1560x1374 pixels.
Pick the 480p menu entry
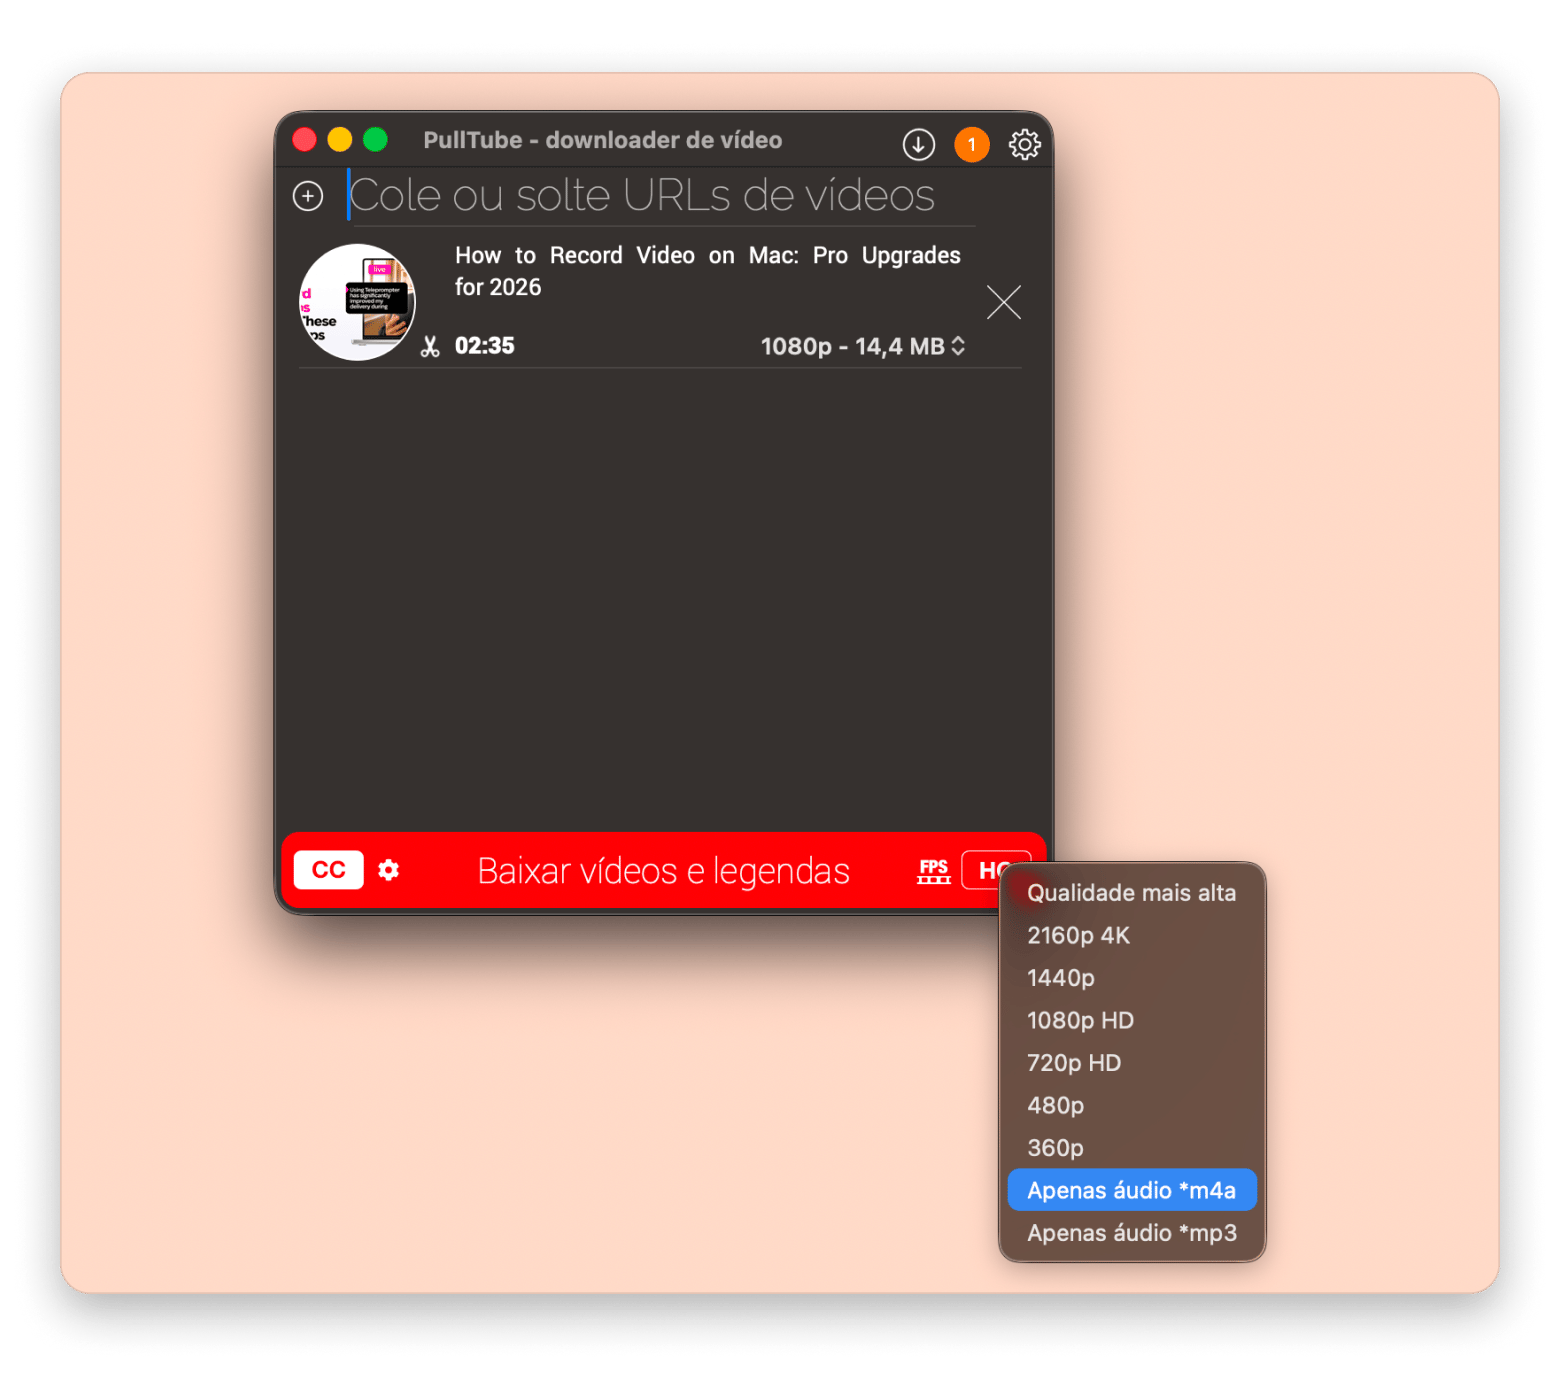pyautogui.click(x=1131, y=1106)
